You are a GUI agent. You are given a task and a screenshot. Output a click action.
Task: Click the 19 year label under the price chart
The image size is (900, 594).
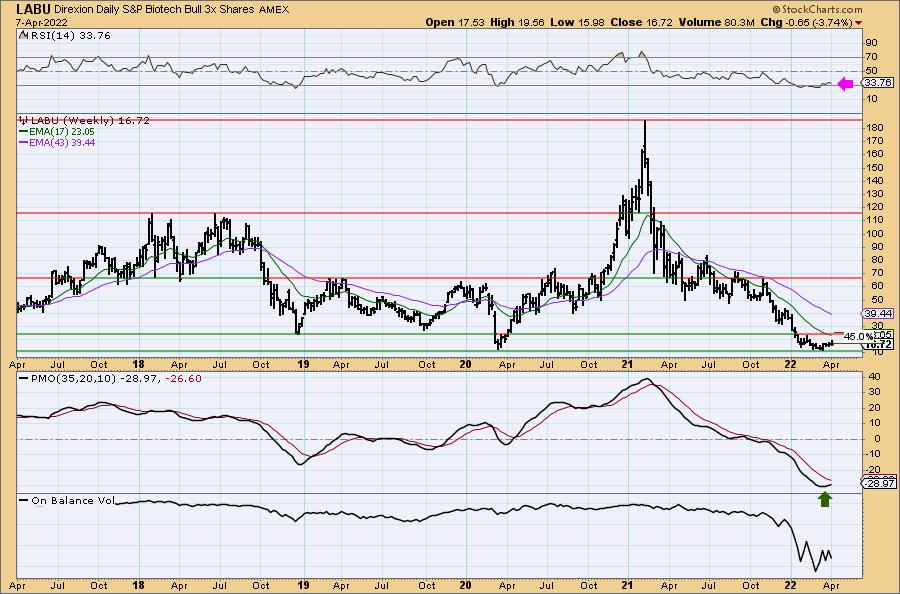click(x=303, y=364)
